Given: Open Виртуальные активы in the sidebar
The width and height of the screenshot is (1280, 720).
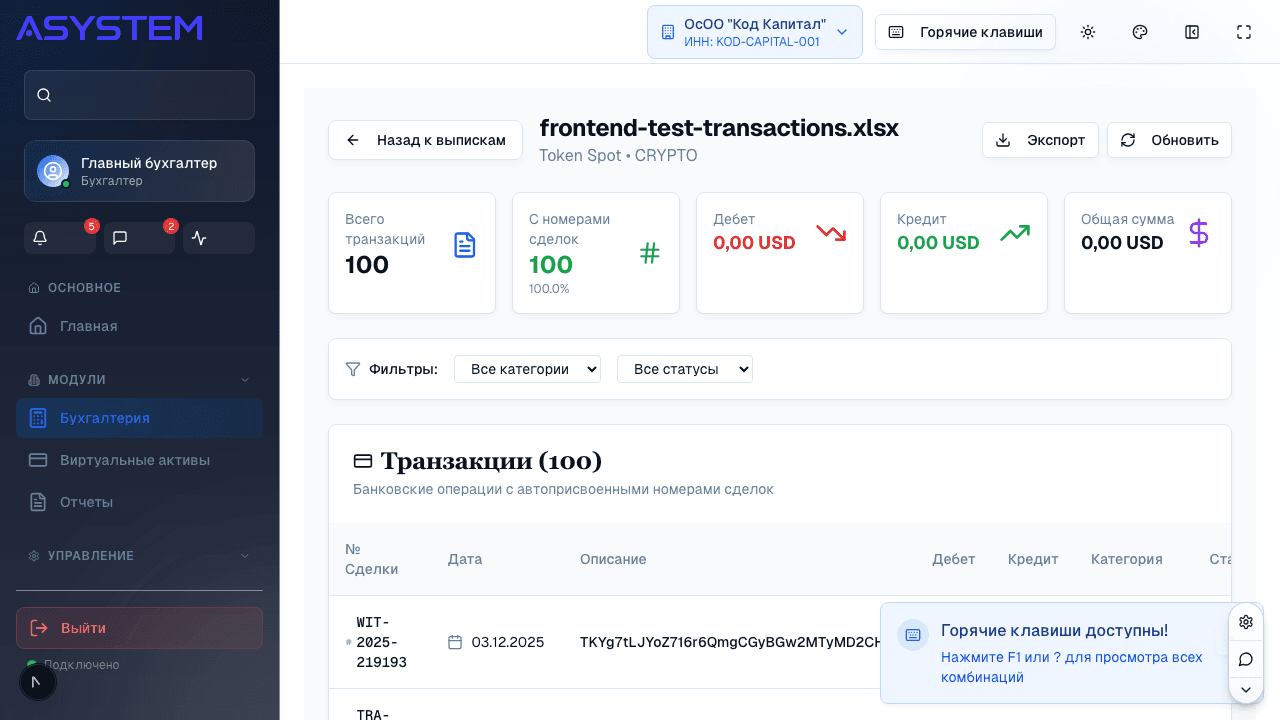Looking at the screenshot, I should [134, 460].
